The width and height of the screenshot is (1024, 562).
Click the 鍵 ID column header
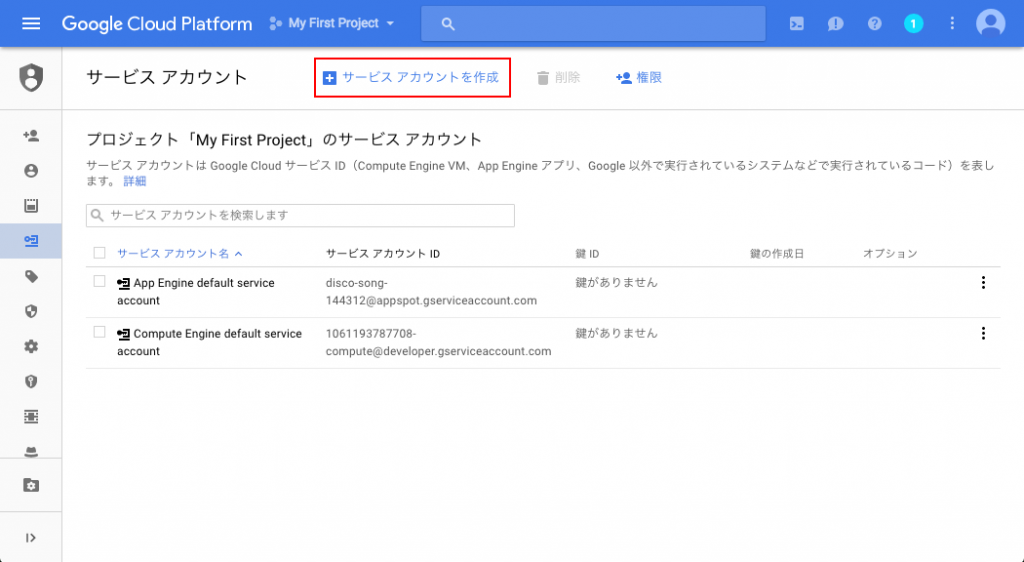(587, 254)
